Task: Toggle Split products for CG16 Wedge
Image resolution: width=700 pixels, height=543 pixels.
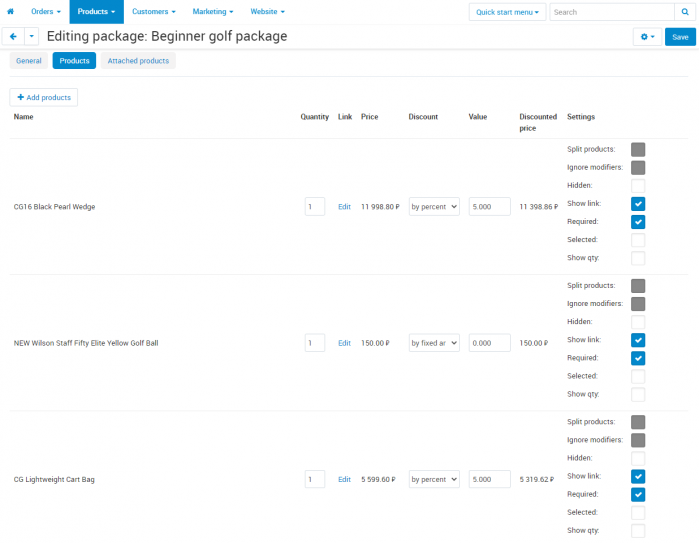Action: (638, 150)
